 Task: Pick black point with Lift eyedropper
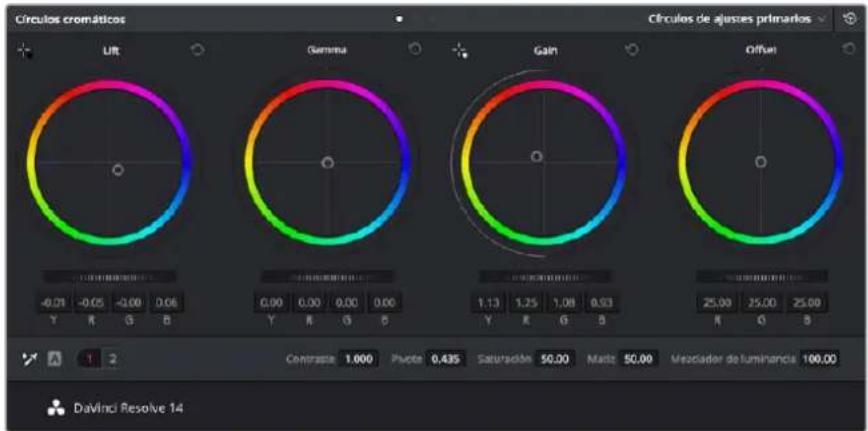(x=24, y=51)
